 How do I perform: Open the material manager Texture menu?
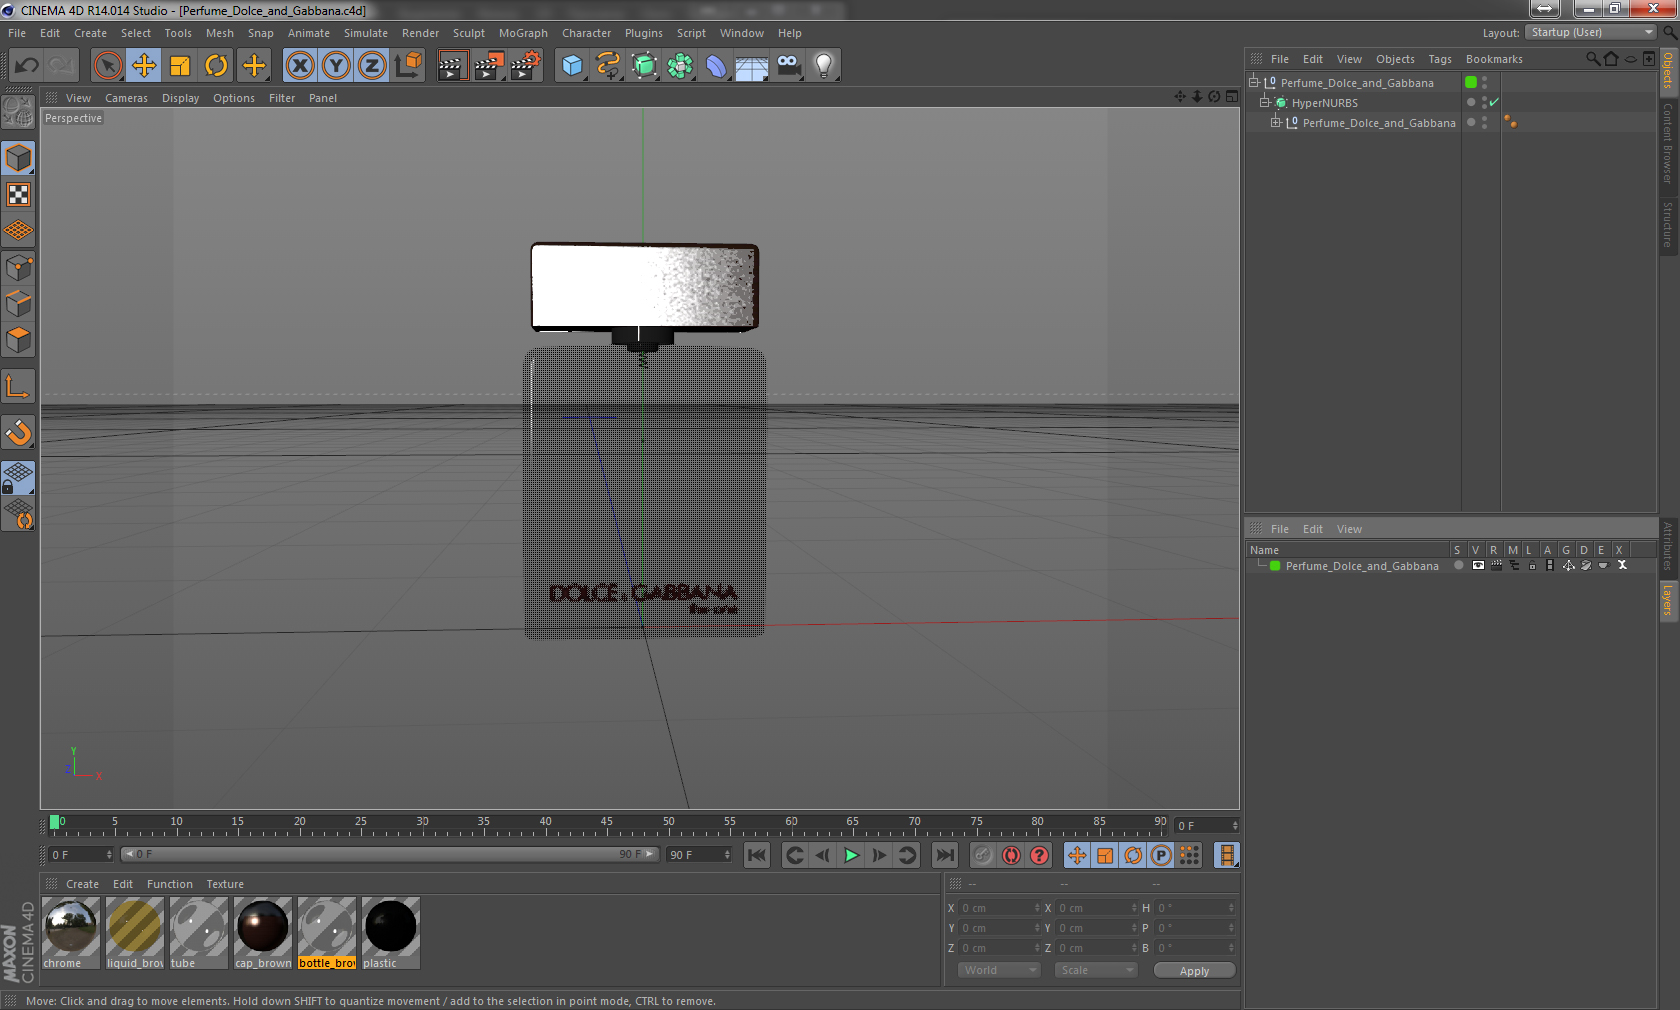[x=225, y=884]
